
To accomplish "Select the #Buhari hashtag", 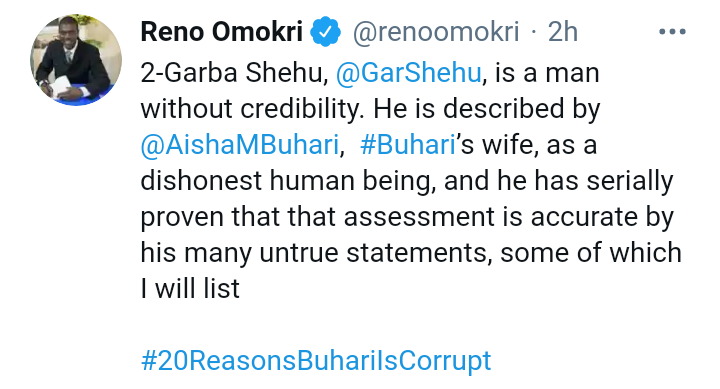I will [x=408, y=145].
